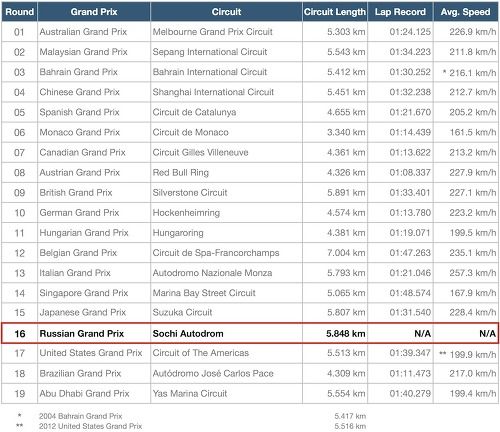
Task: Select the Red Bull Ring cell
Action: (226, 172)
